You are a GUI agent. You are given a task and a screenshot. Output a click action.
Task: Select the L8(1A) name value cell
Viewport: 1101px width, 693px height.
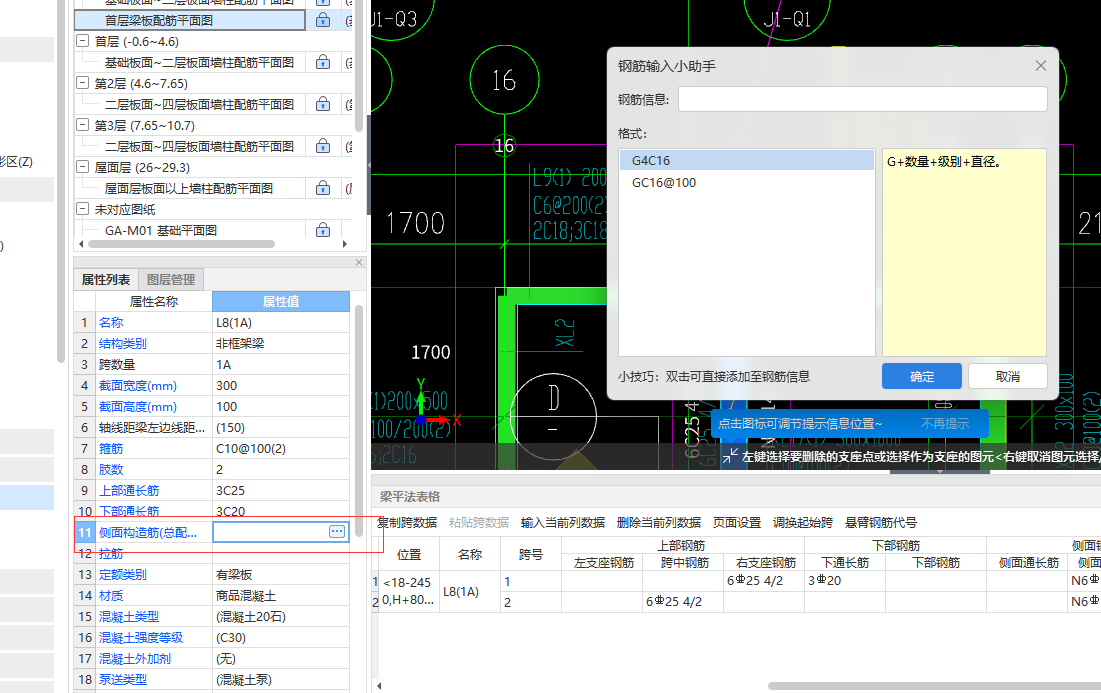pos(281,322)
